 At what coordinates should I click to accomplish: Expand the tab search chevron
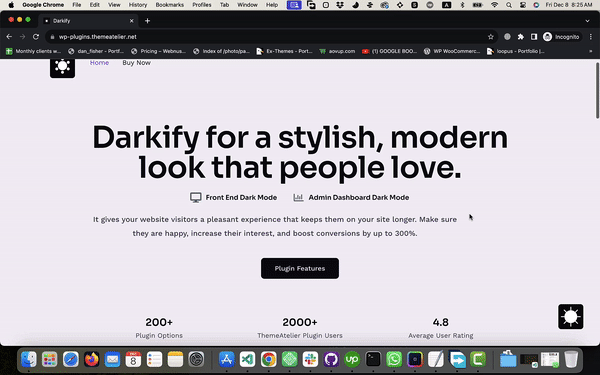(587, 21)
